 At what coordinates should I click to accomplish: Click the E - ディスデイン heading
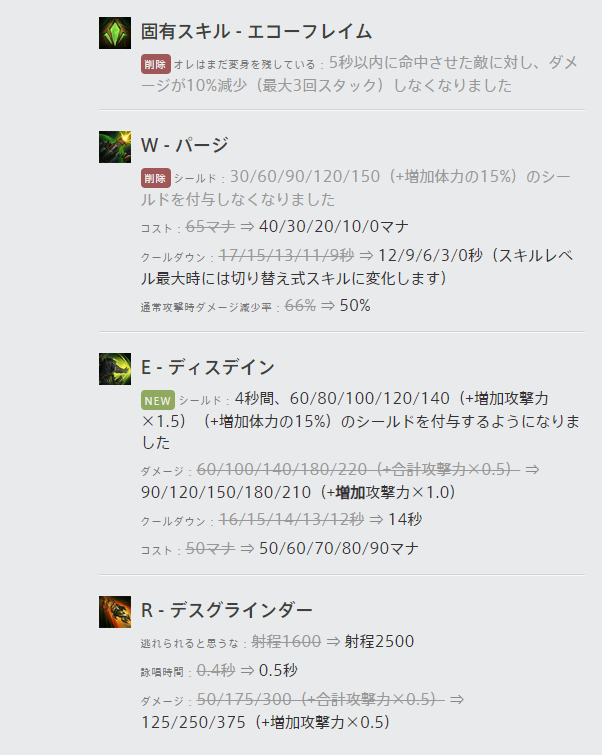pos(208,367)
